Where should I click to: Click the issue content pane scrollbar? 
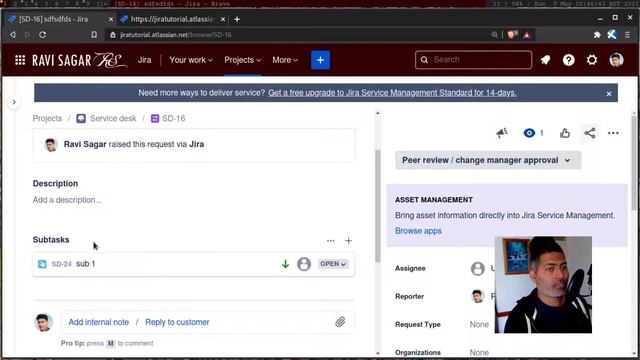pyautogui.click(x=378, y=206)
